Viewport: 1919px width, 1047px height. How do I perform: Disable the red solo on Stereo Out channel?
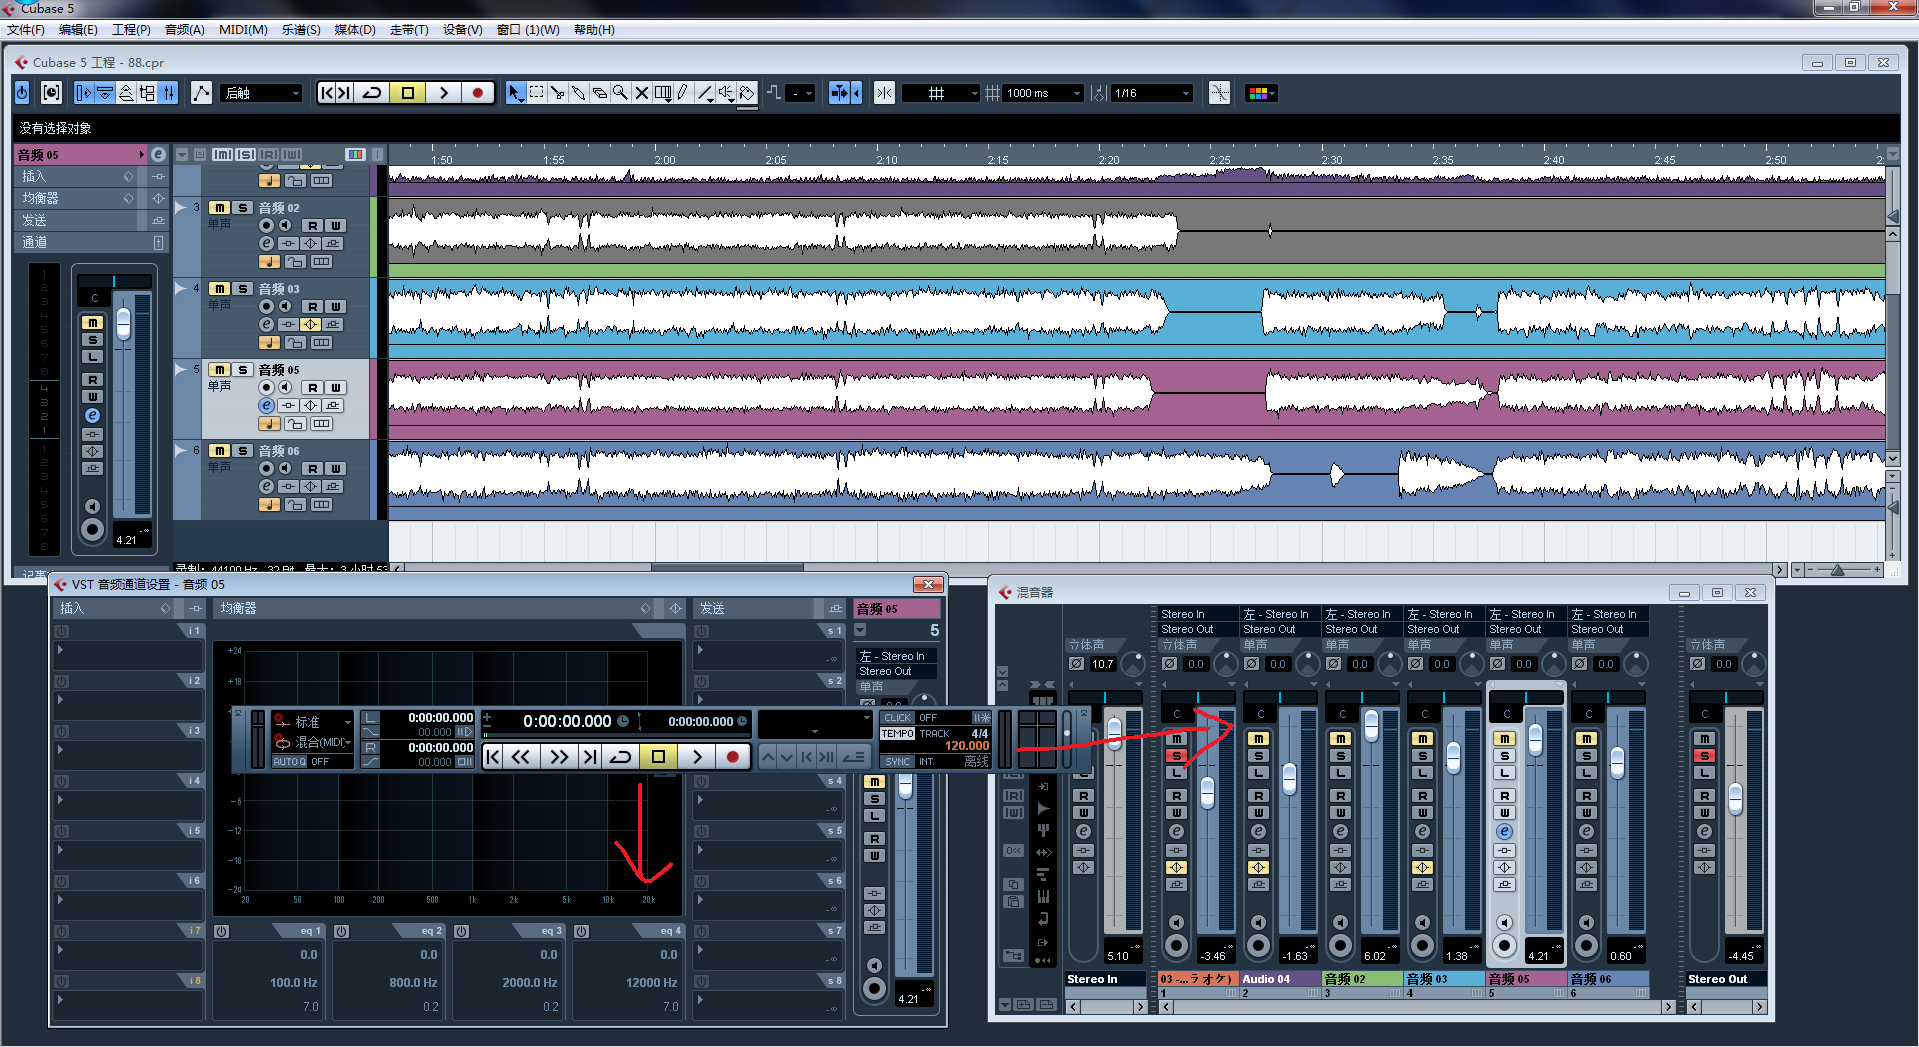coord(1705,756)
